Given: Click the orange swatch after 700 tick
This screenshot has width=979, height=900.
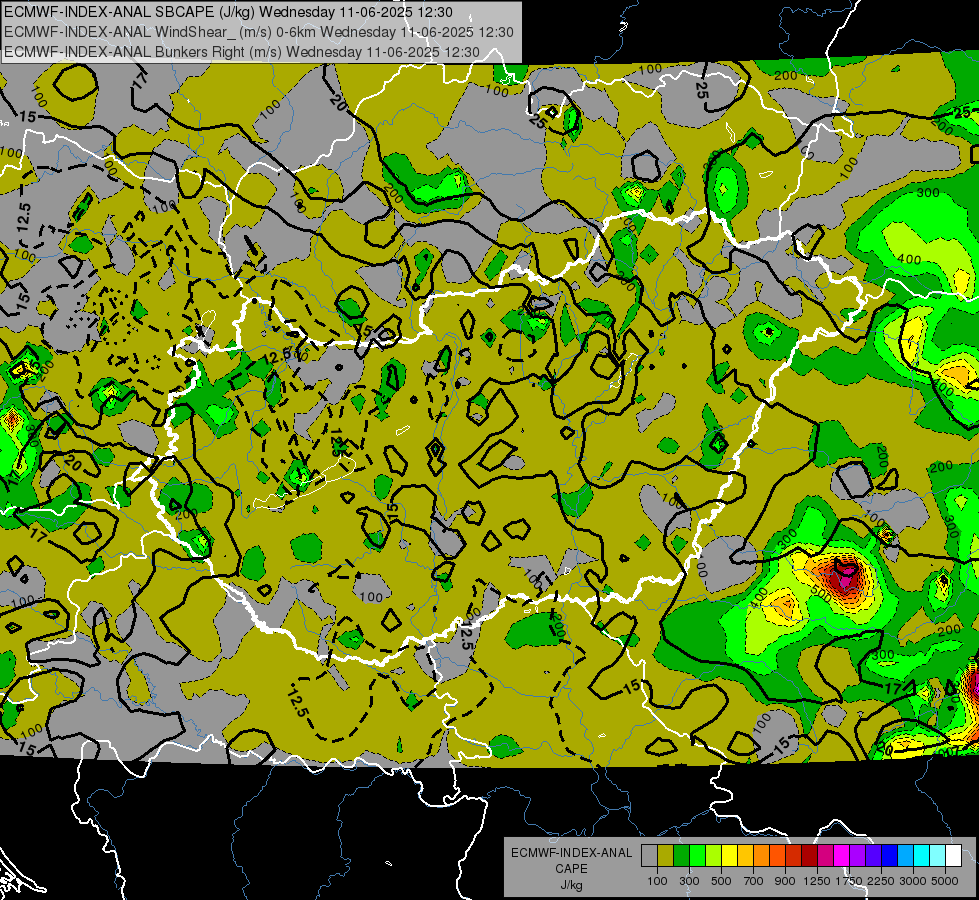Looking at the screenshot, I should pos(762,856).
